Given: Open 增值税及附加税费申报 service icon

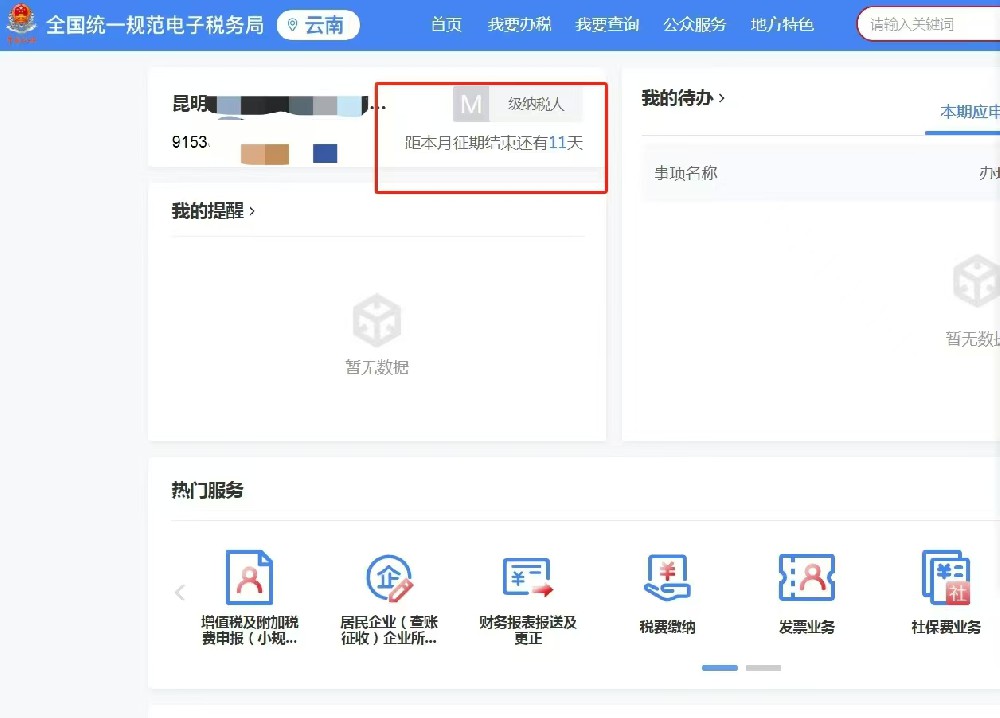Looking at the screenshot, I should pos(249,578).
